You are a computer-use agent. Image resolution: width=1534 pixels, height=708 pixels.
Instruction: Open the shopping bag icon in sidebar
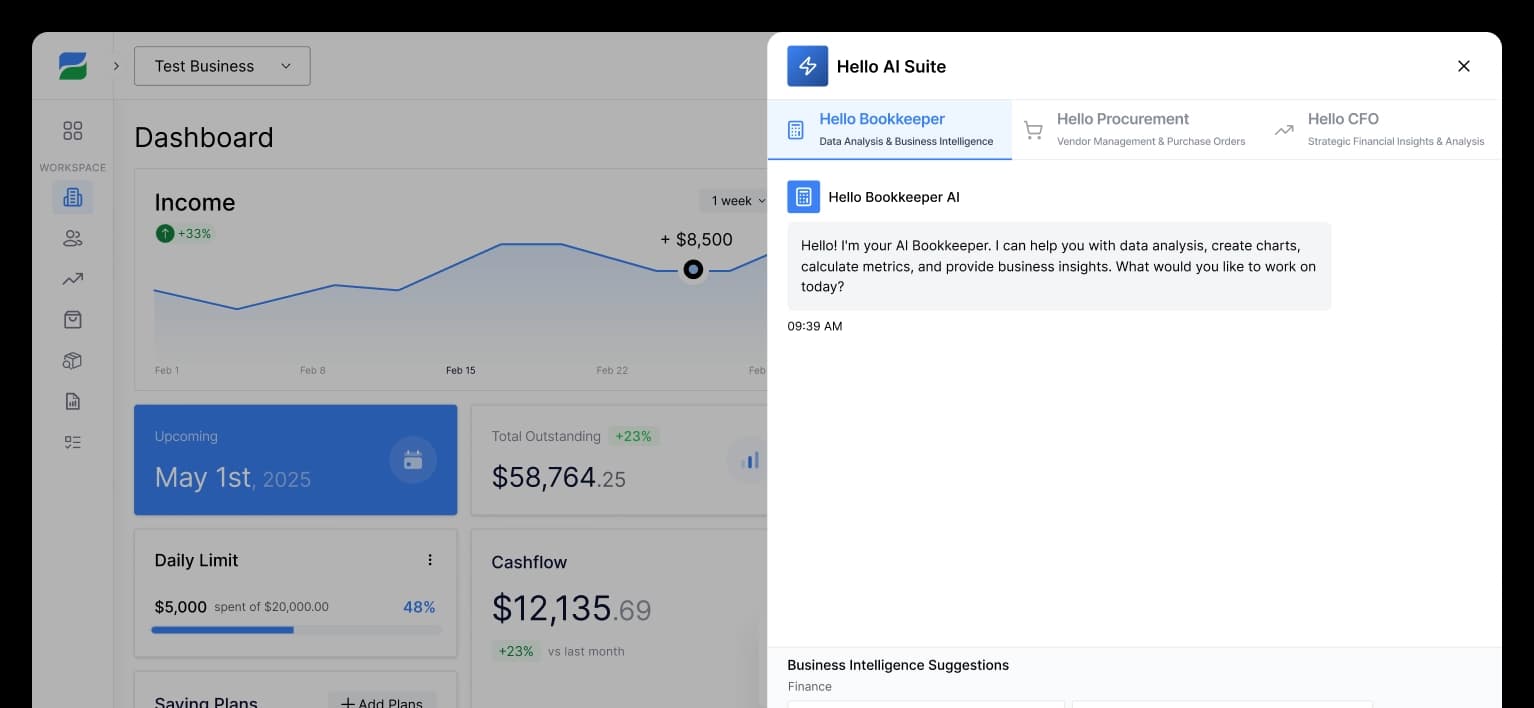72,319
